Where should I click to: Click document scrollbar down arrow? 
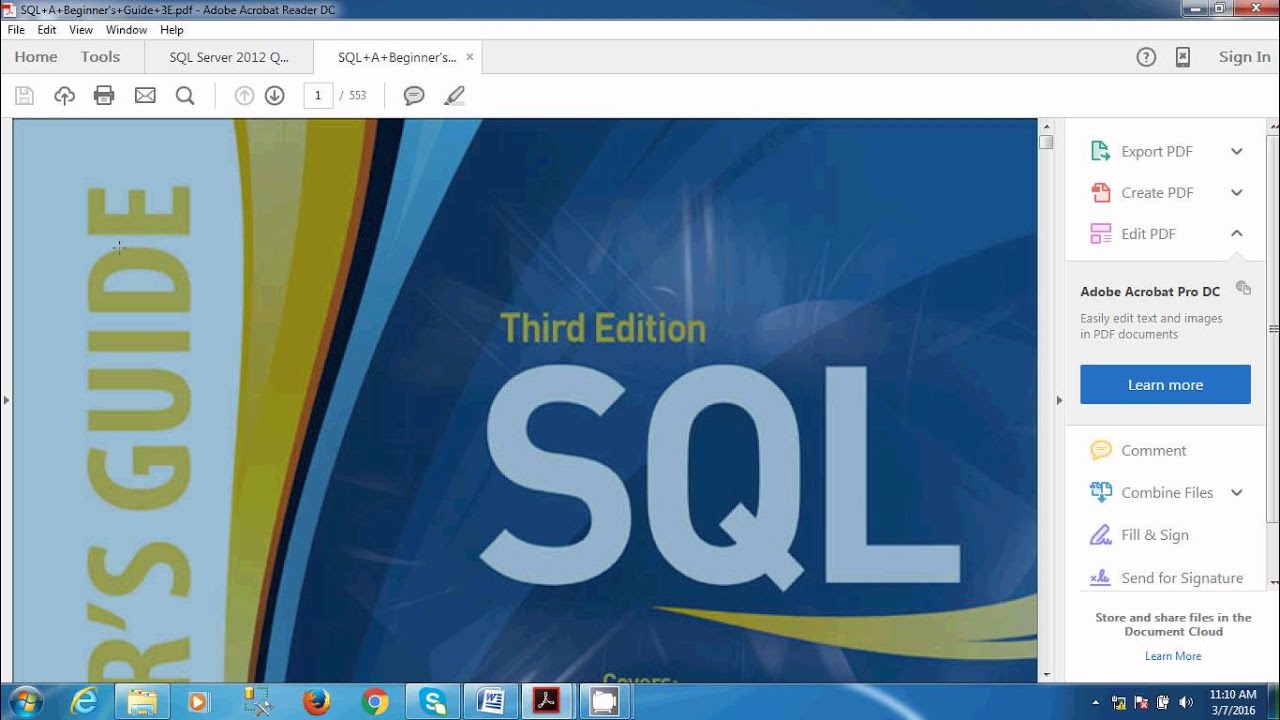(1046, 676)
